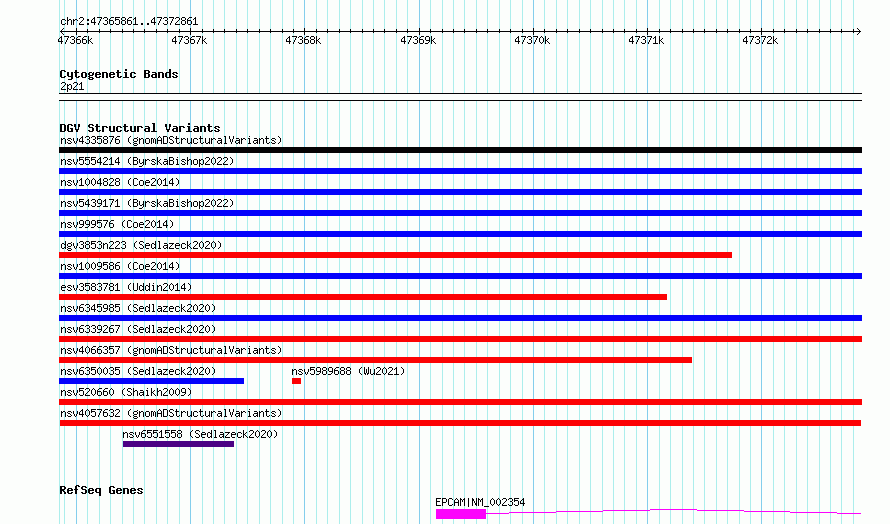Viewport: 890px width, 524px height.
Task: Click the 47371k ruler position
Action: click(x=646, y=40)
